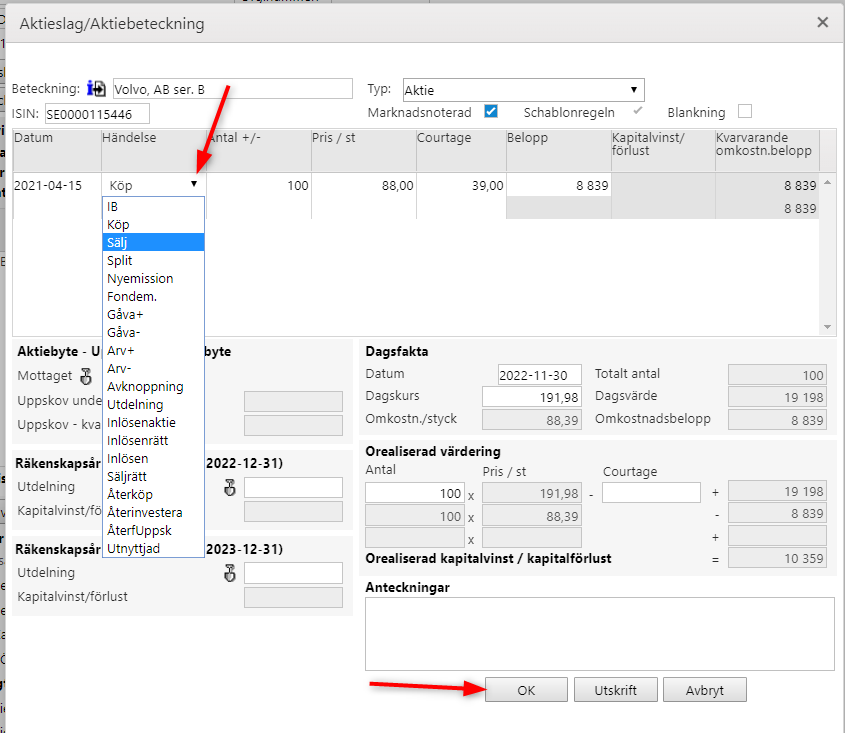Collapse the Händelse dropdown arrow on Köp
The image size is (845, 733).
[x=194, y=184]
